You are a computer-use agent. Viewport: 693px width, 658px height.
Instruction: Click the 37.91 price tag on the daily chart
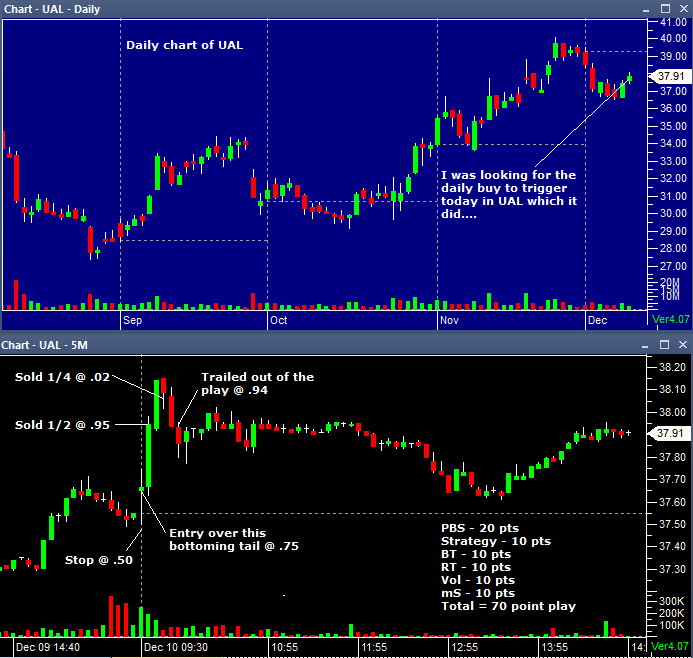click(670, 76)
